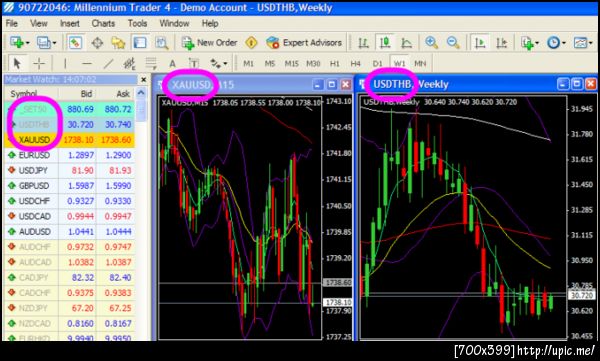The width and height of the screenshot is (600, 361).
Task: Open the Periods clock icon
Action: 553,42
